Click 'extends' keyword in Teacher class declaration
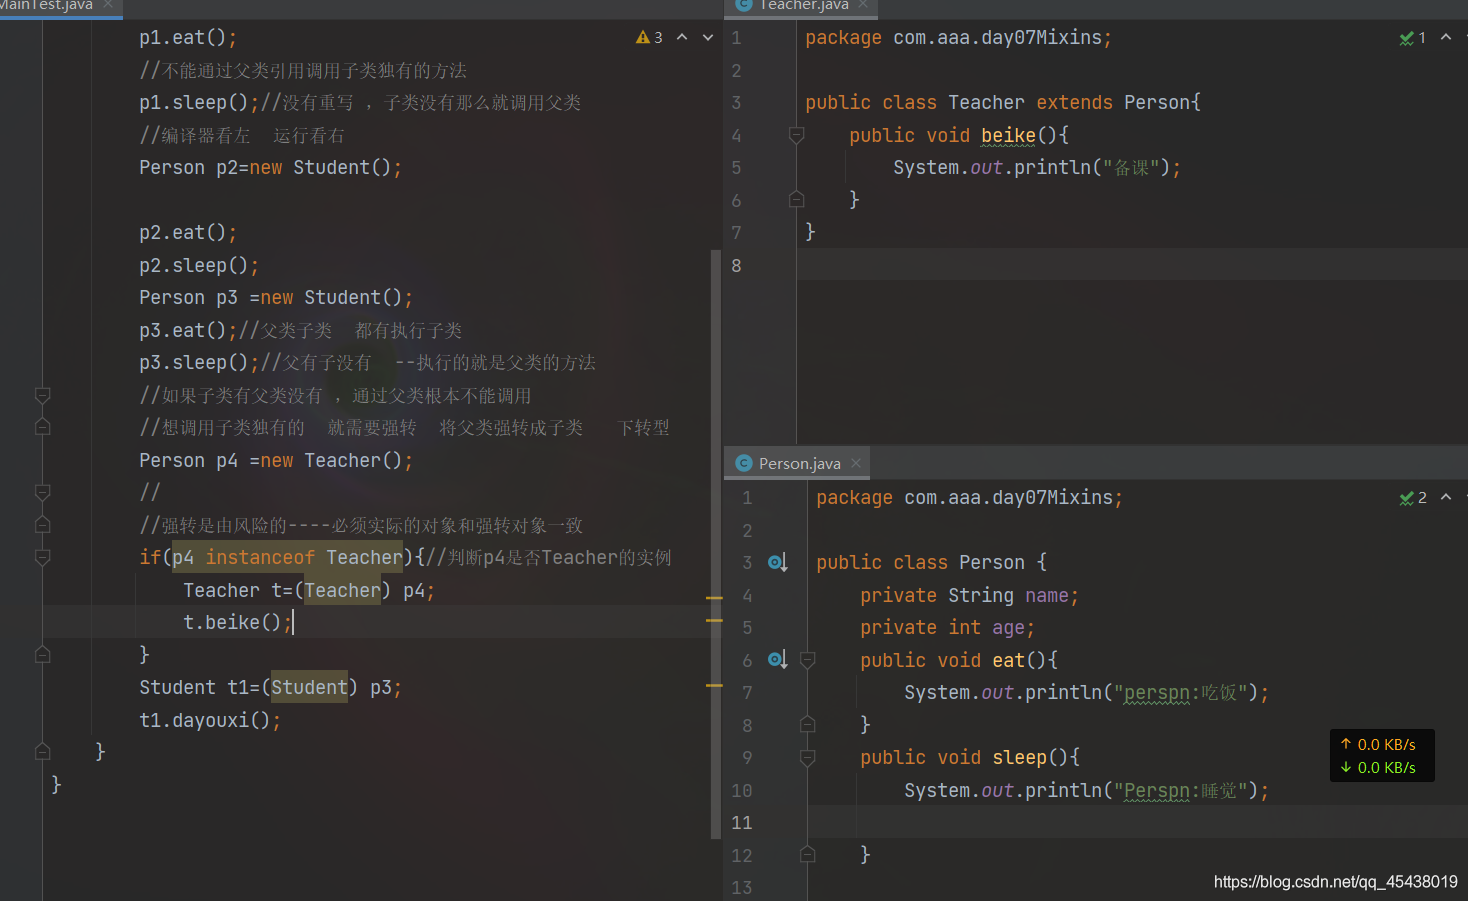Image resolution: width=1468 pixels, height=901 pixels. point(1074,103)
